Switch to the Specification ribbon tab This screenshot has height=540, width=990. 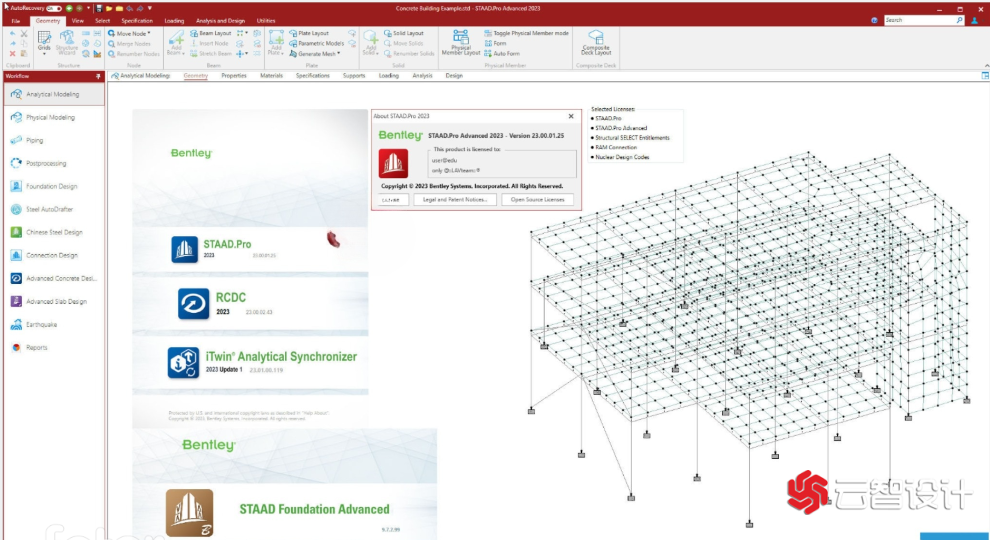point(137,21)
